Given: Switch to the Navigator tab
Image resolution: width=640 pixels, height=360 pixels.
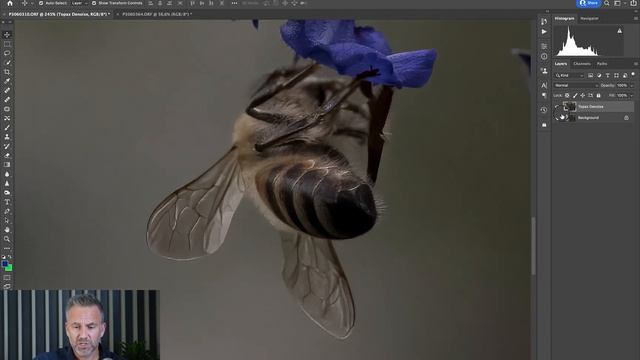Looking at the screenshot, I should click(x=589, y=18).
